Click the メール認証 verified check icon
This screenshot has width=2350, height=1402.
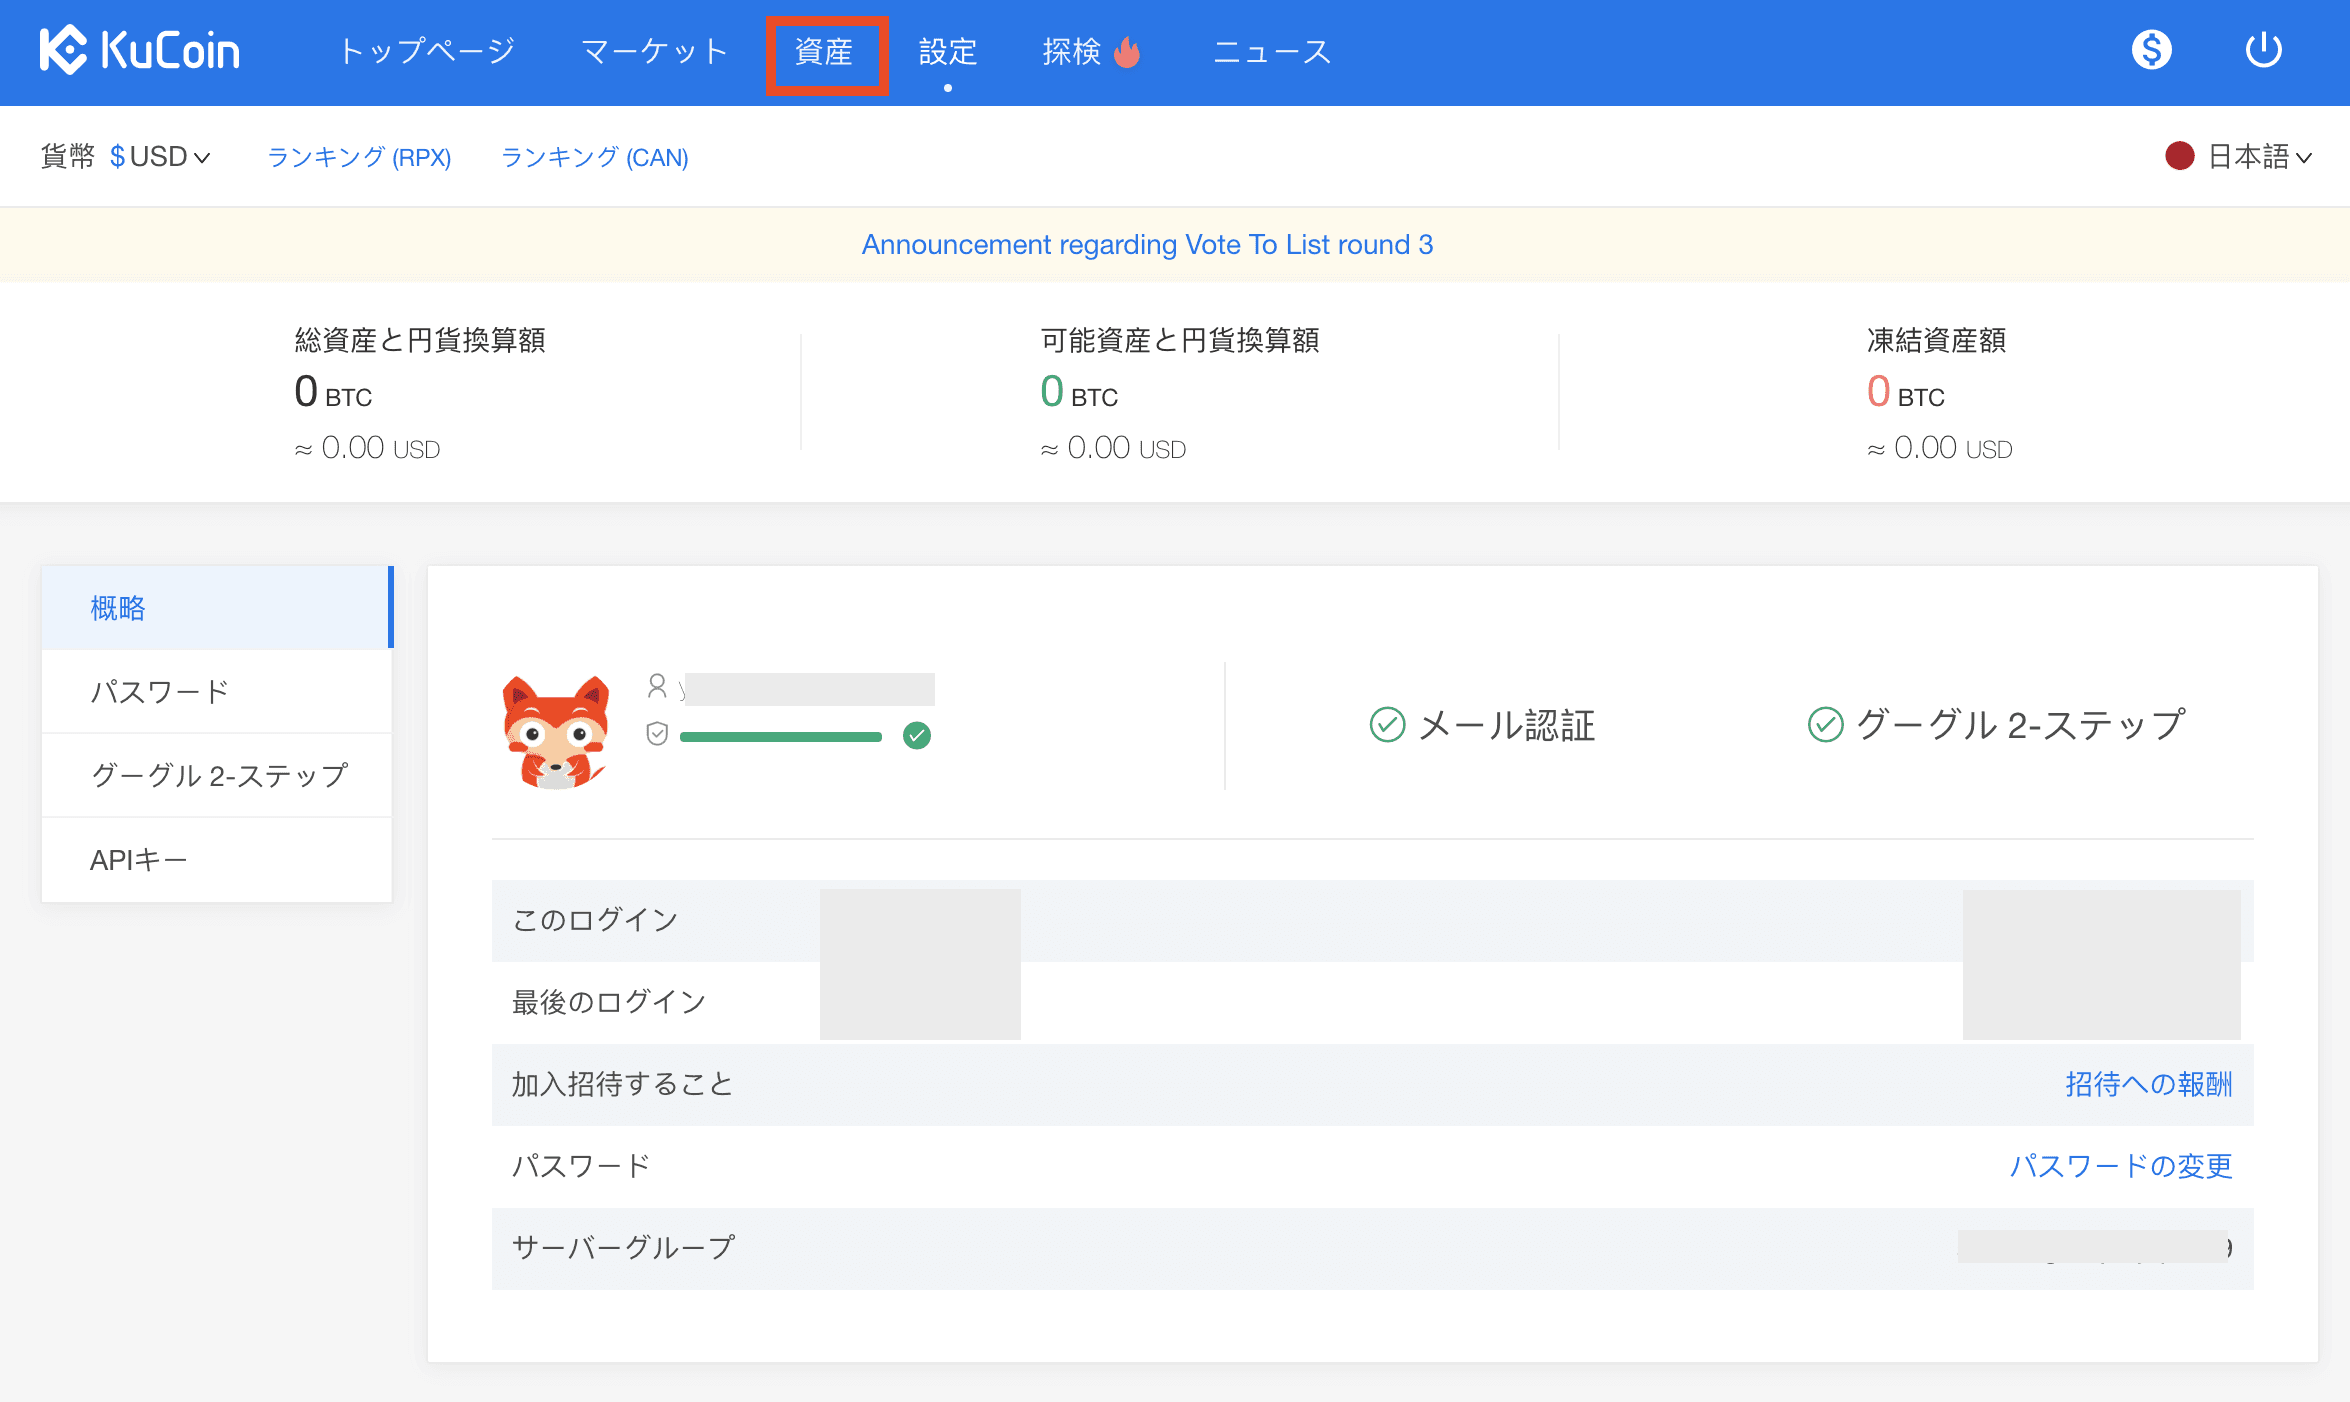1387,725
